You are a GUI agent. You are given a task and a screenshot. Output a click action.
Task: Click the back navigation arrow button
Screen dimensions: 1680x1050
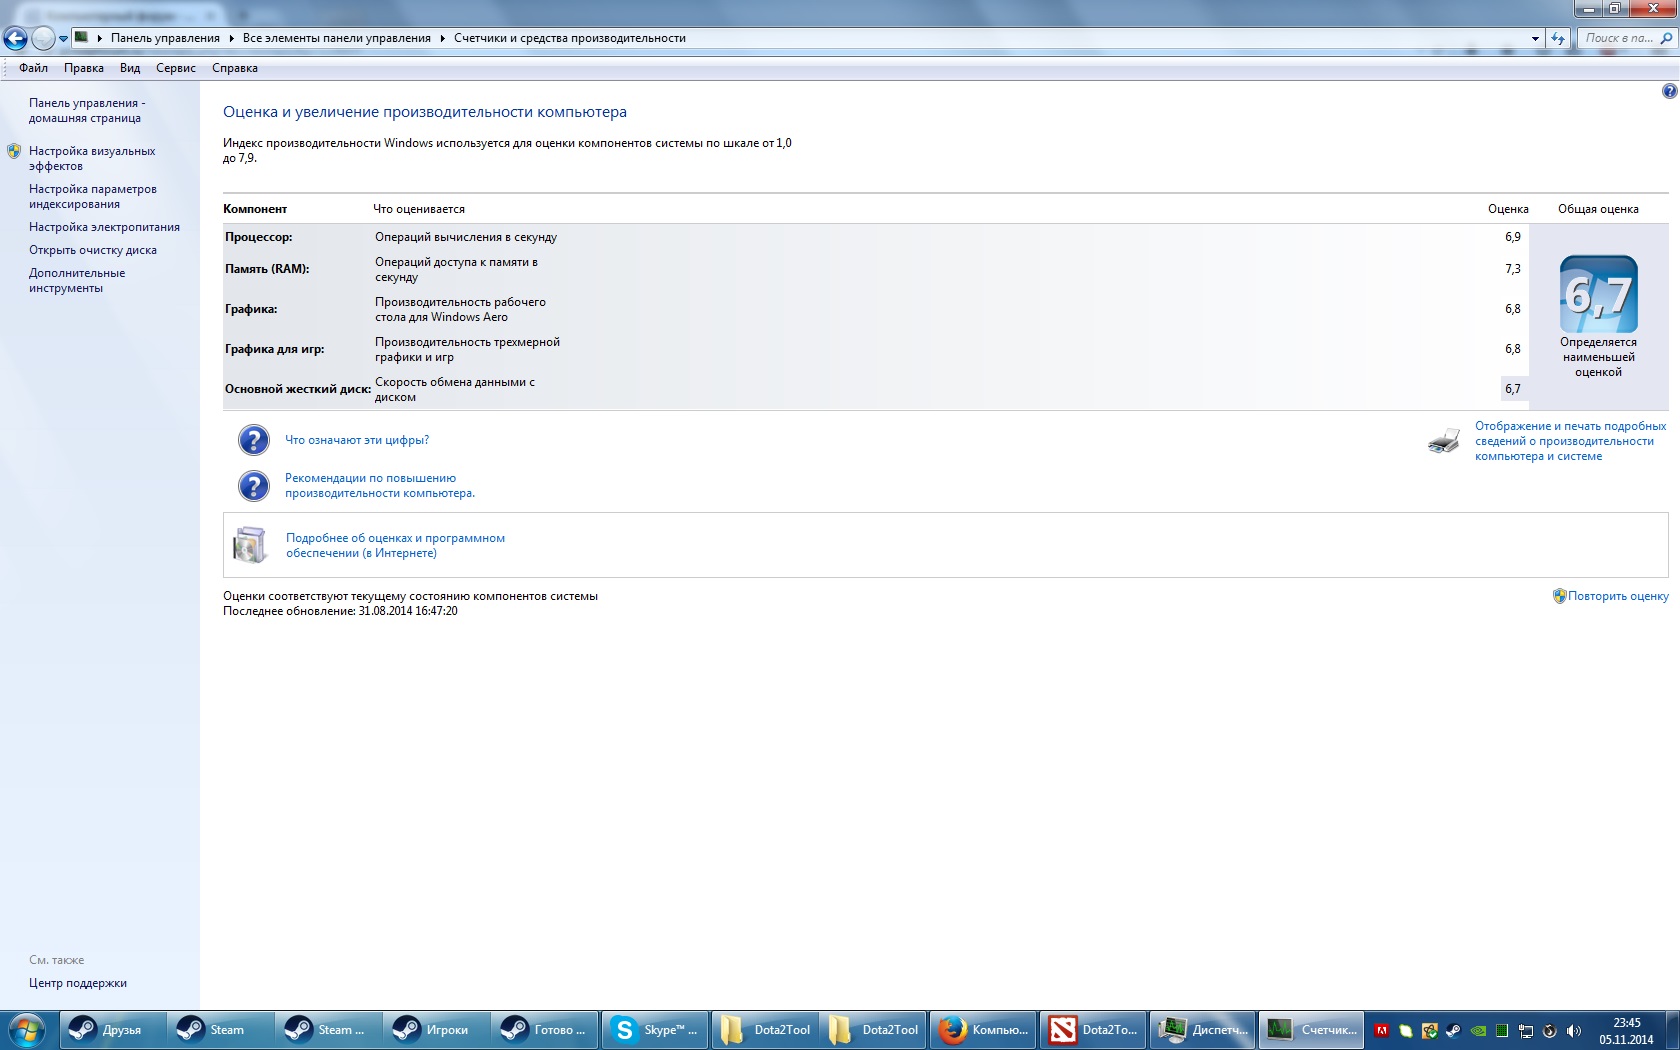pyautogui.click(x=15, y=39)
